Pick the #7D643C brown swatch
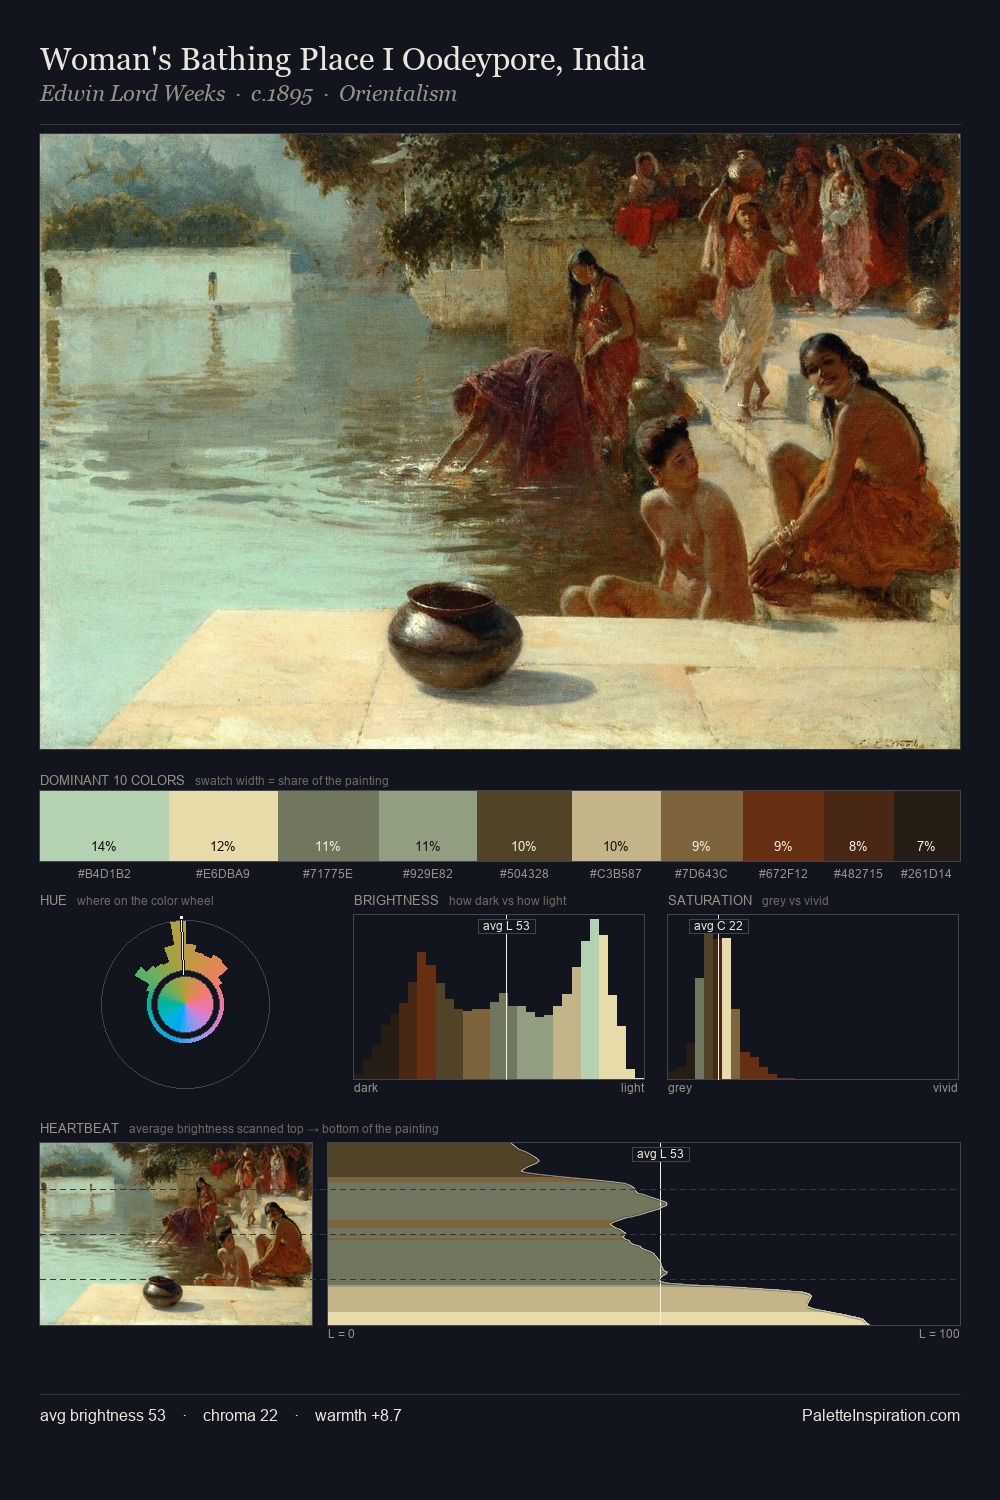 [x=702, y=826]
